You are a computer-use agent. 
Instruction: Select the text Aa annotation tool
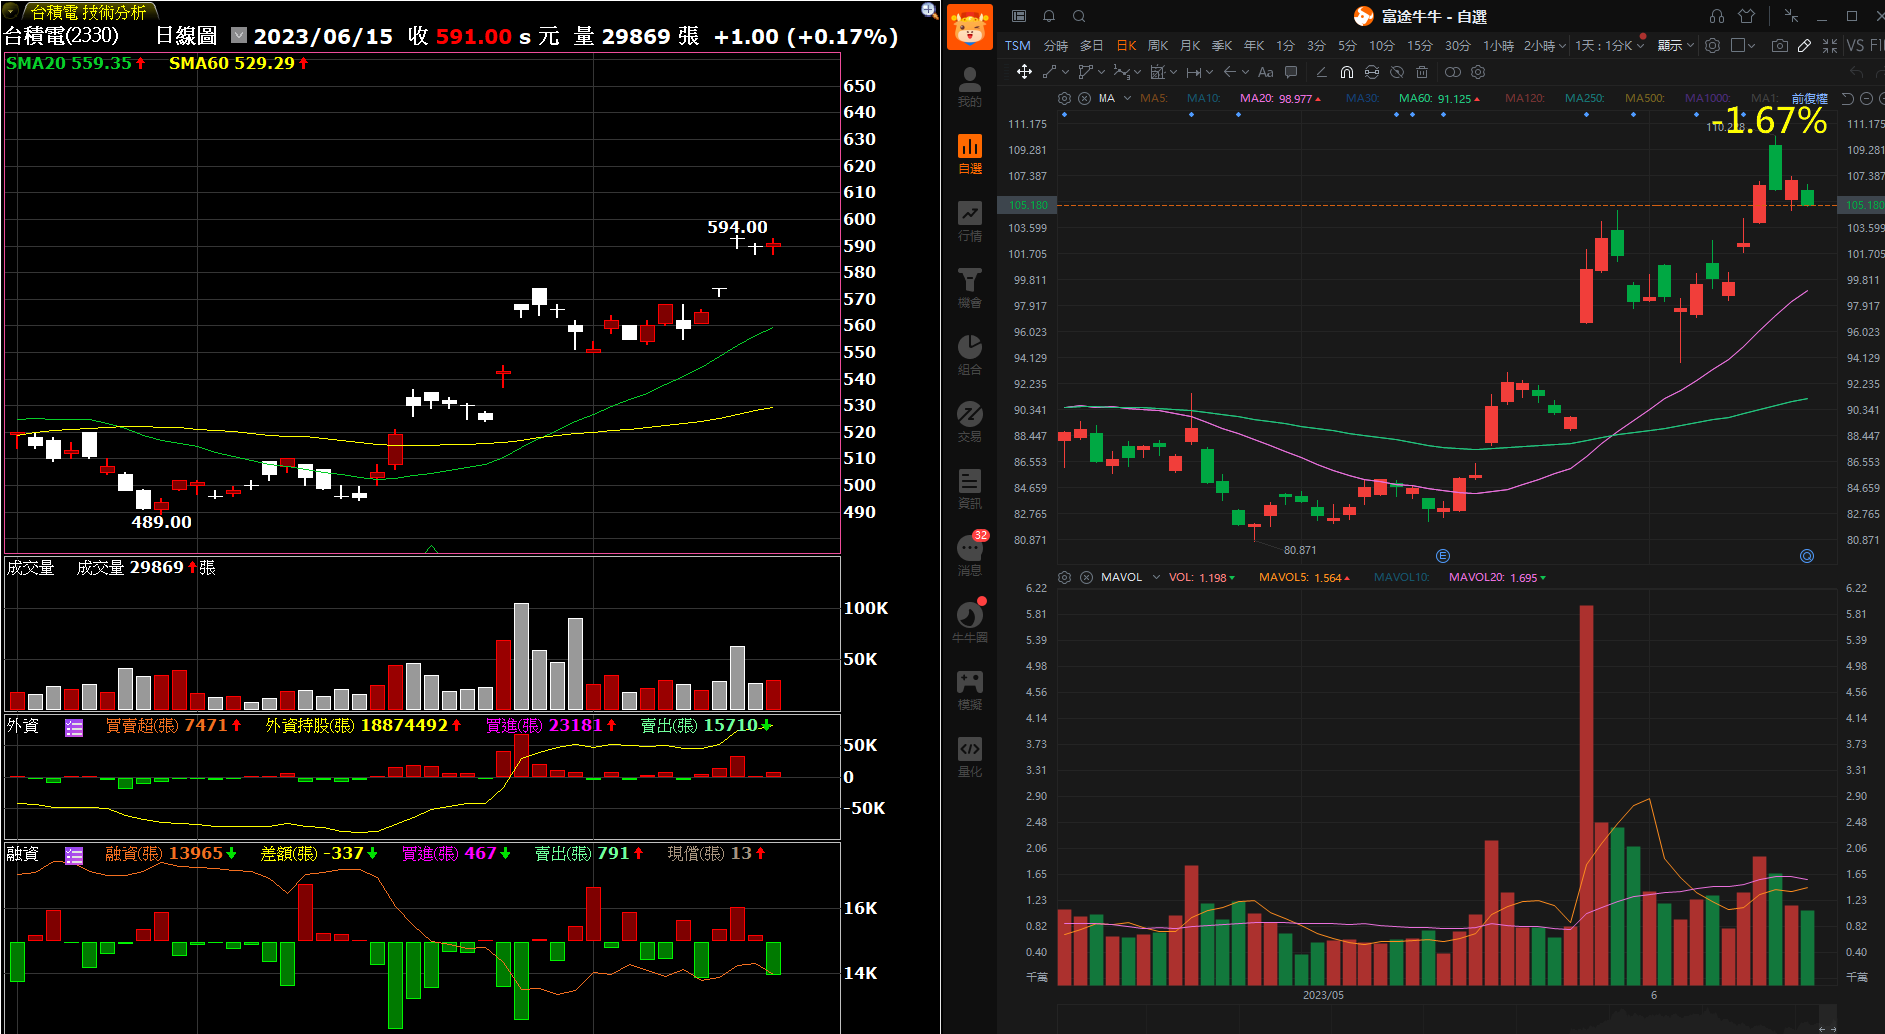[x=1265, y=72]
